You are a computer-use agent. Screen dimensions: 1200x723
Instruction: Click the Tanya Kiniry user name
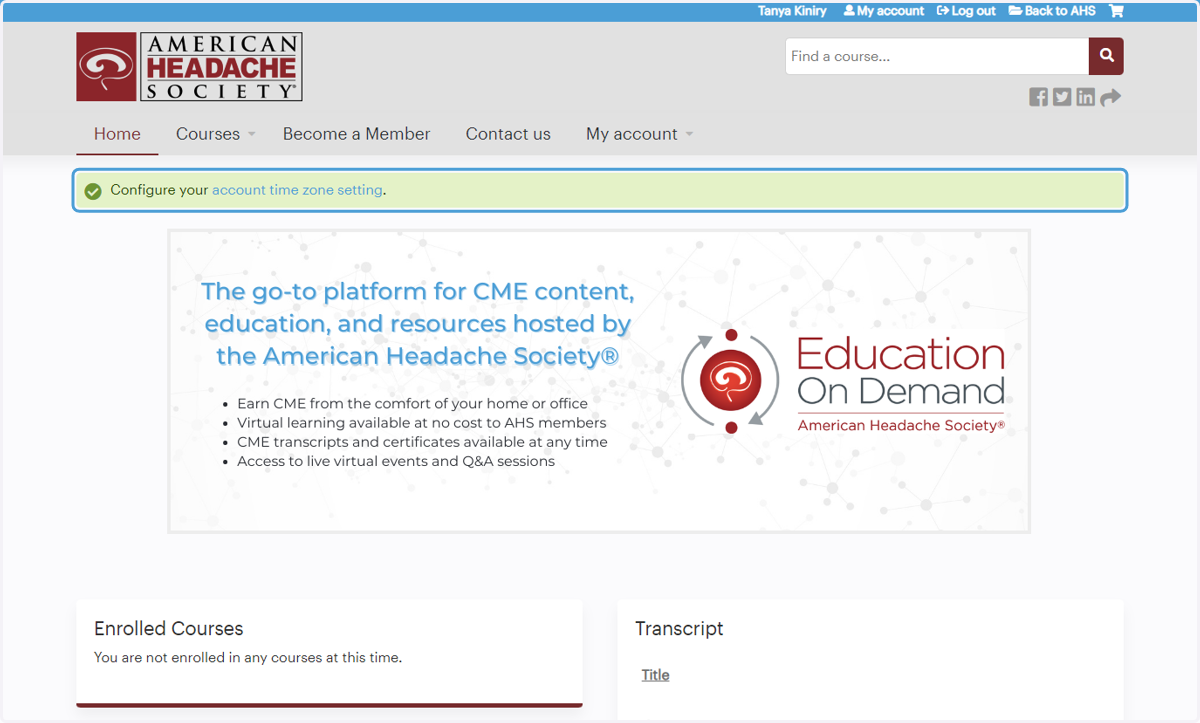coord(792,11)
